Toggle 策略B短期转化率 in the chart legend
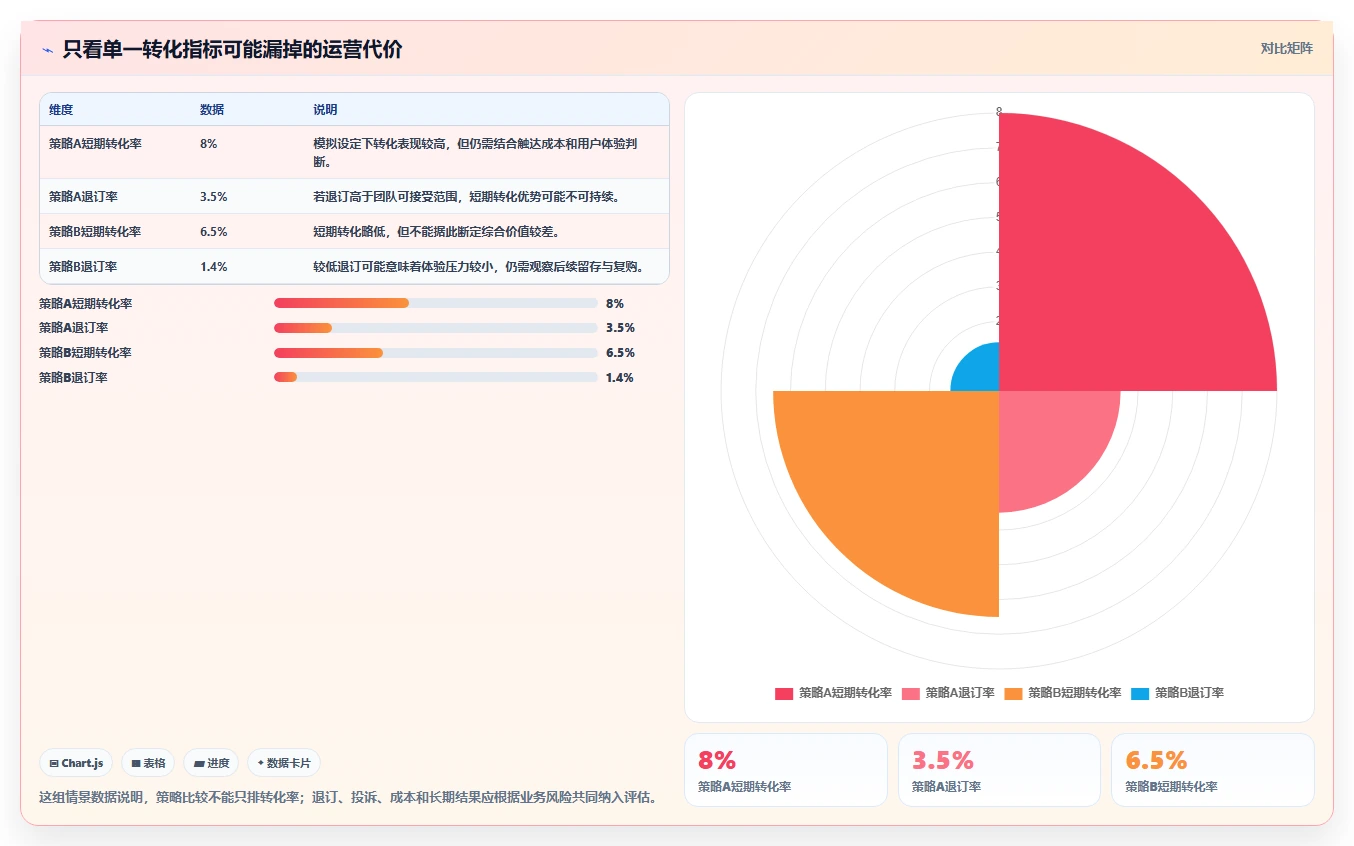The width and height of the screenshot is (1354, 846). (1063, 693)
